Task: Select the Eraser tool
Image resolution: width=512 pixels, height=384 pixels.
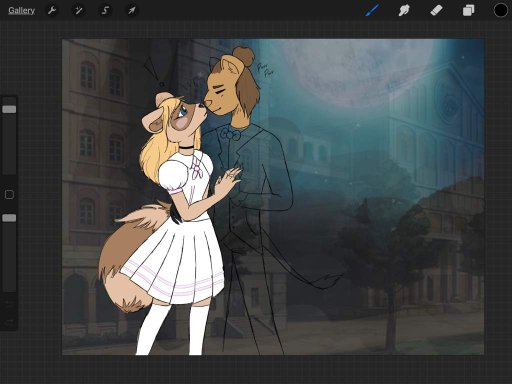Action: (436, 10)
